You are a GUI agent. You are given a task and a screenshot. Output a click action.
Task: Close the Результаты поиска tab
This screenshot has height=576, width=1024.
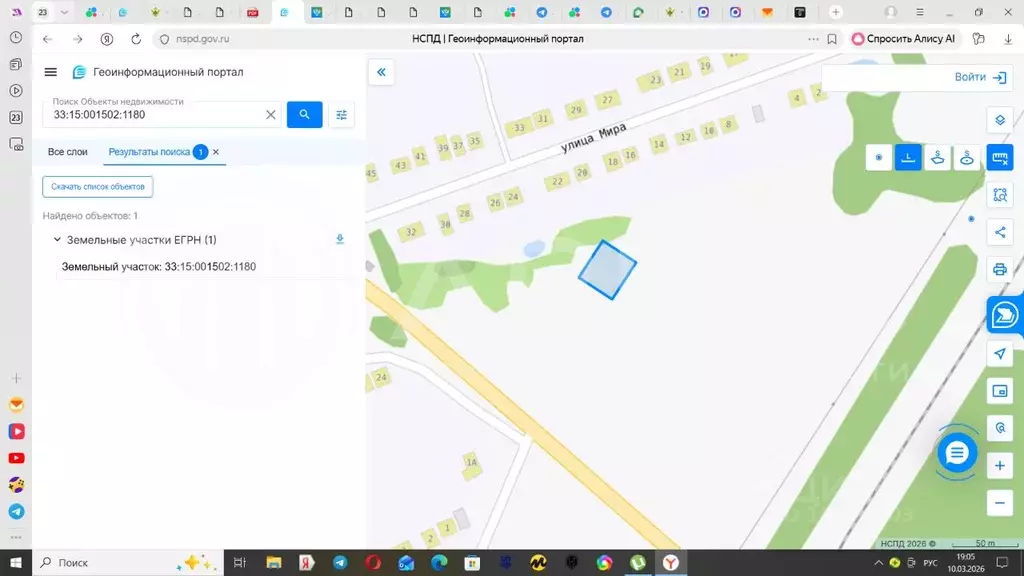[216, 152]
